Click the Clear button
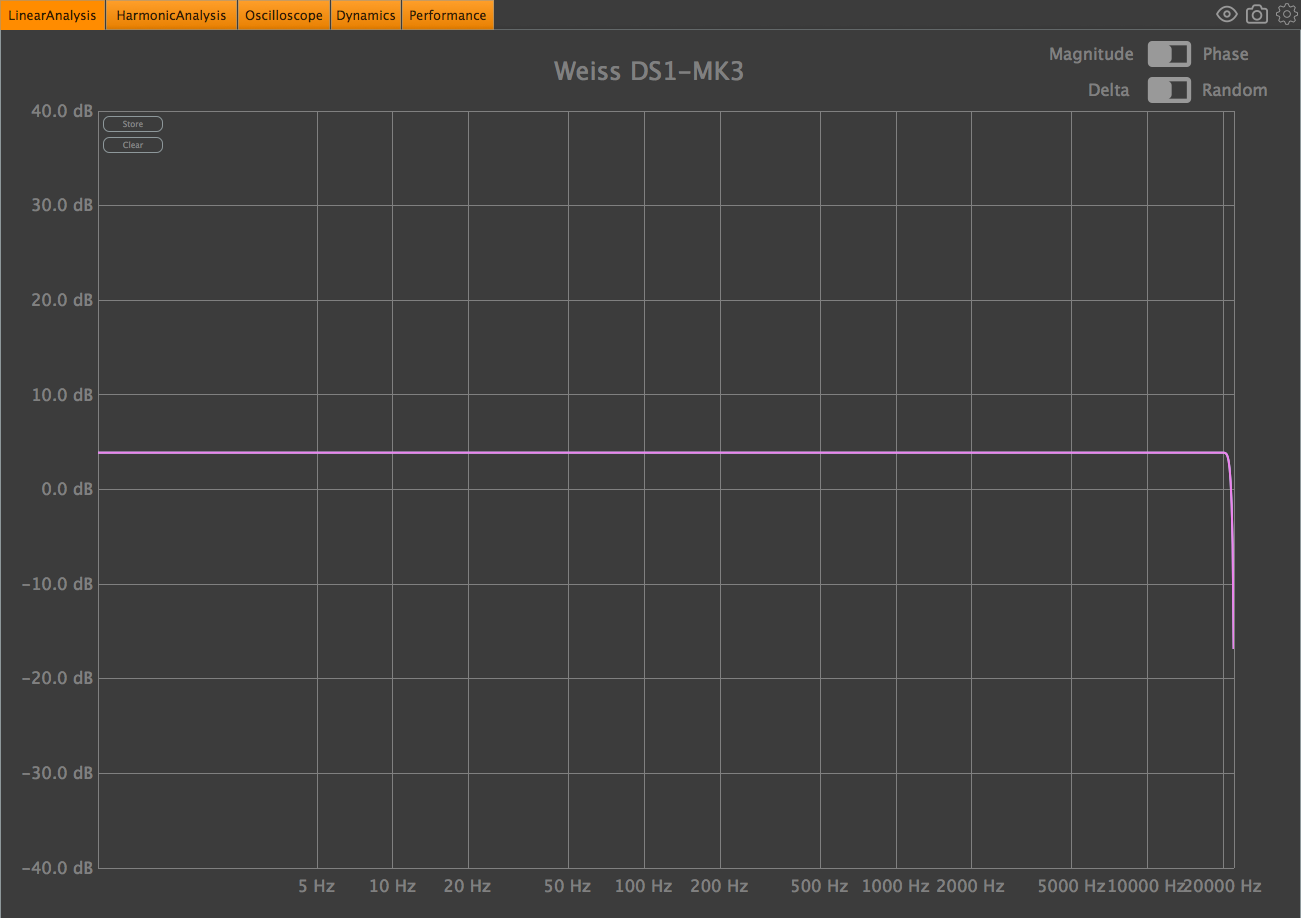 point(133,145)
